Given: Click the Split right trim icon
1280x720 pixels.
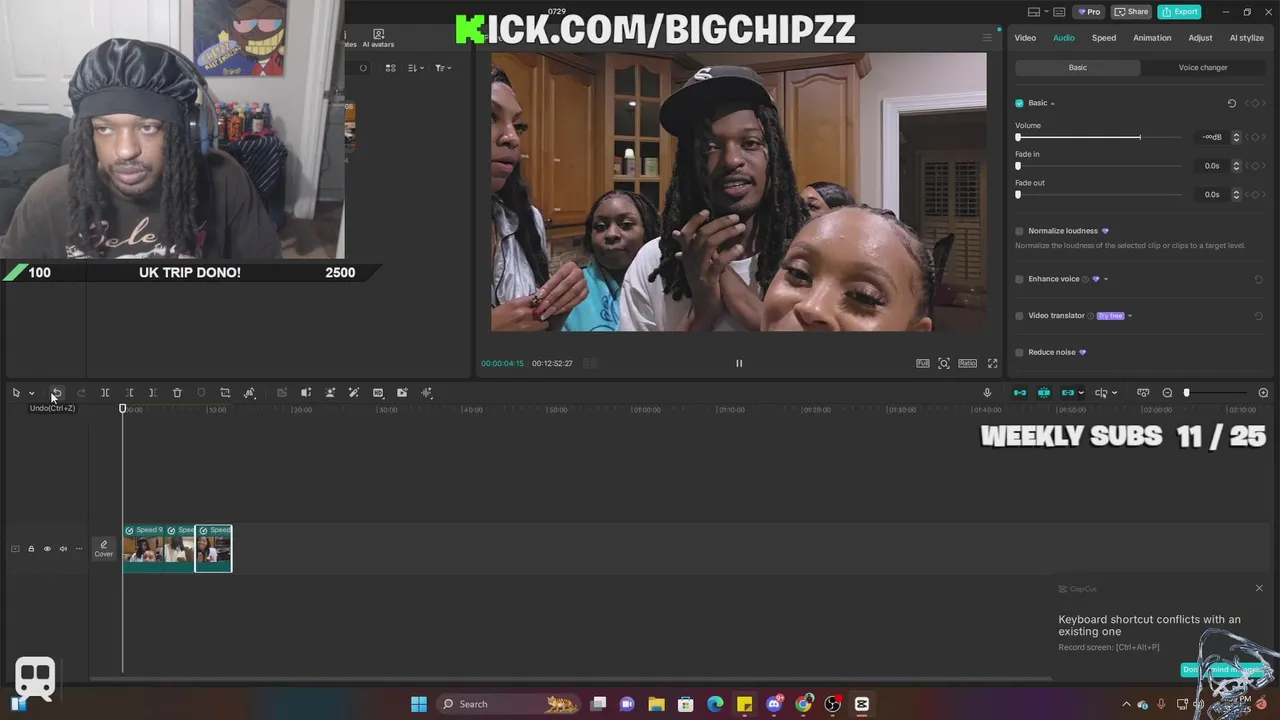Looking at the screenshot, I should (x=153, y=393).
